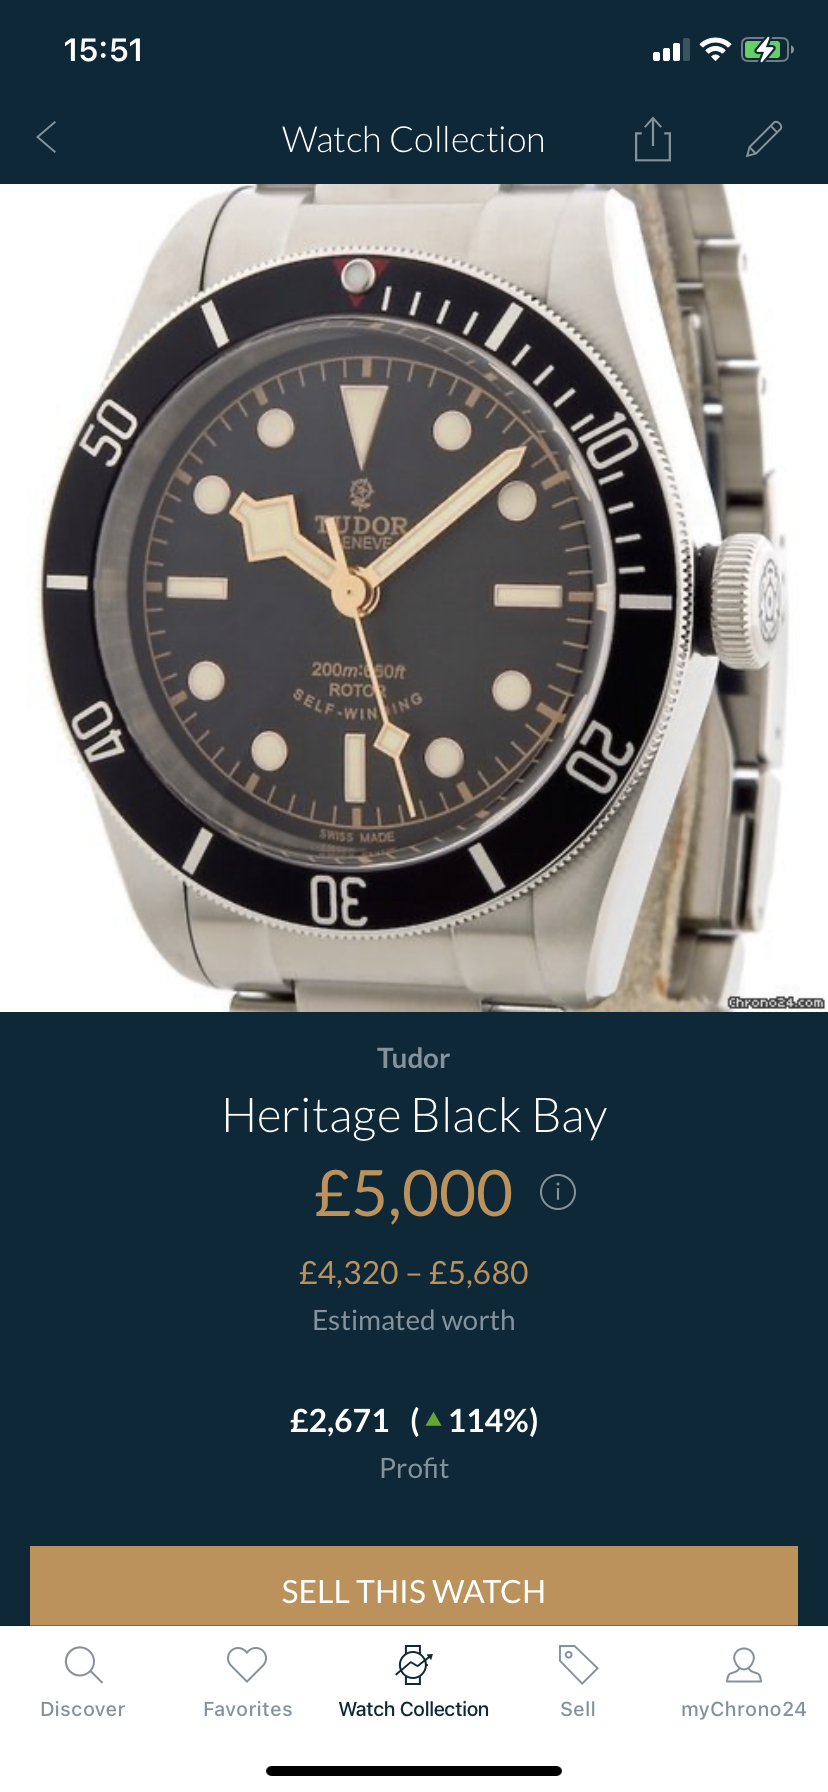Tap the green profit trend arrow
This screenshot has height=1792, width=828.
click(433, 1418)
